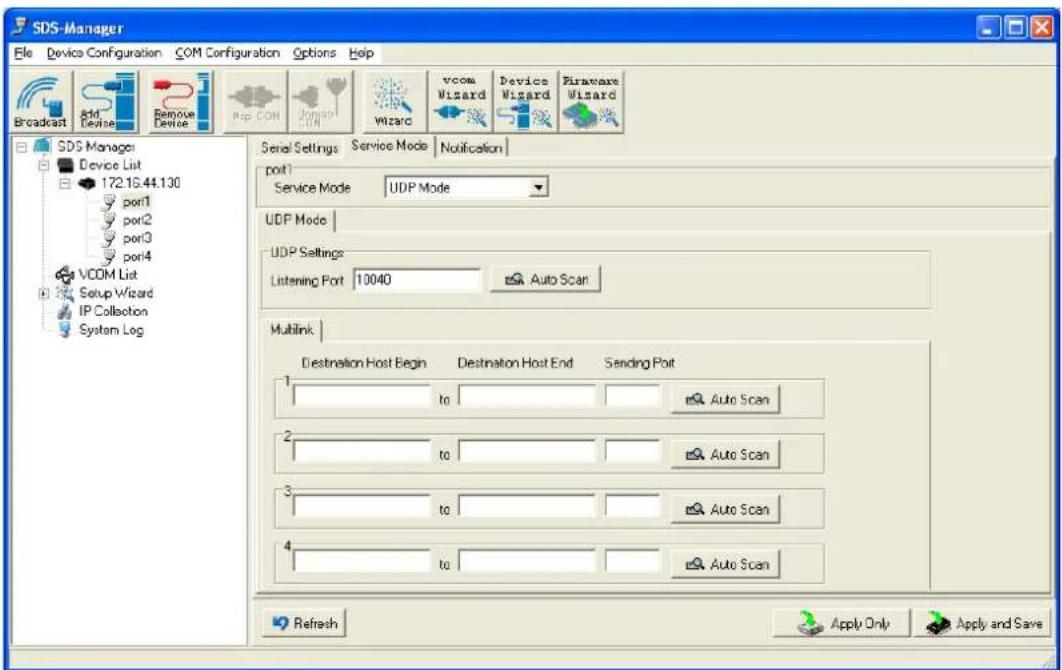This screenshot has width=1062, height=670.
Task: Open the Service Mode dropdown
Action: pyautogui.click(x=538, y=188)
